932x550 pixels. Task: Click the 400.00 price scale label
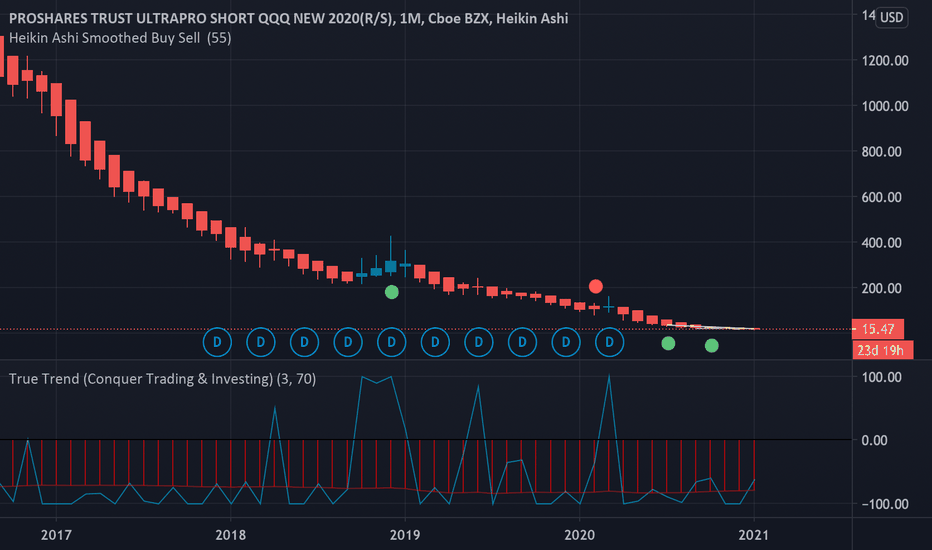tap(881, 243)
